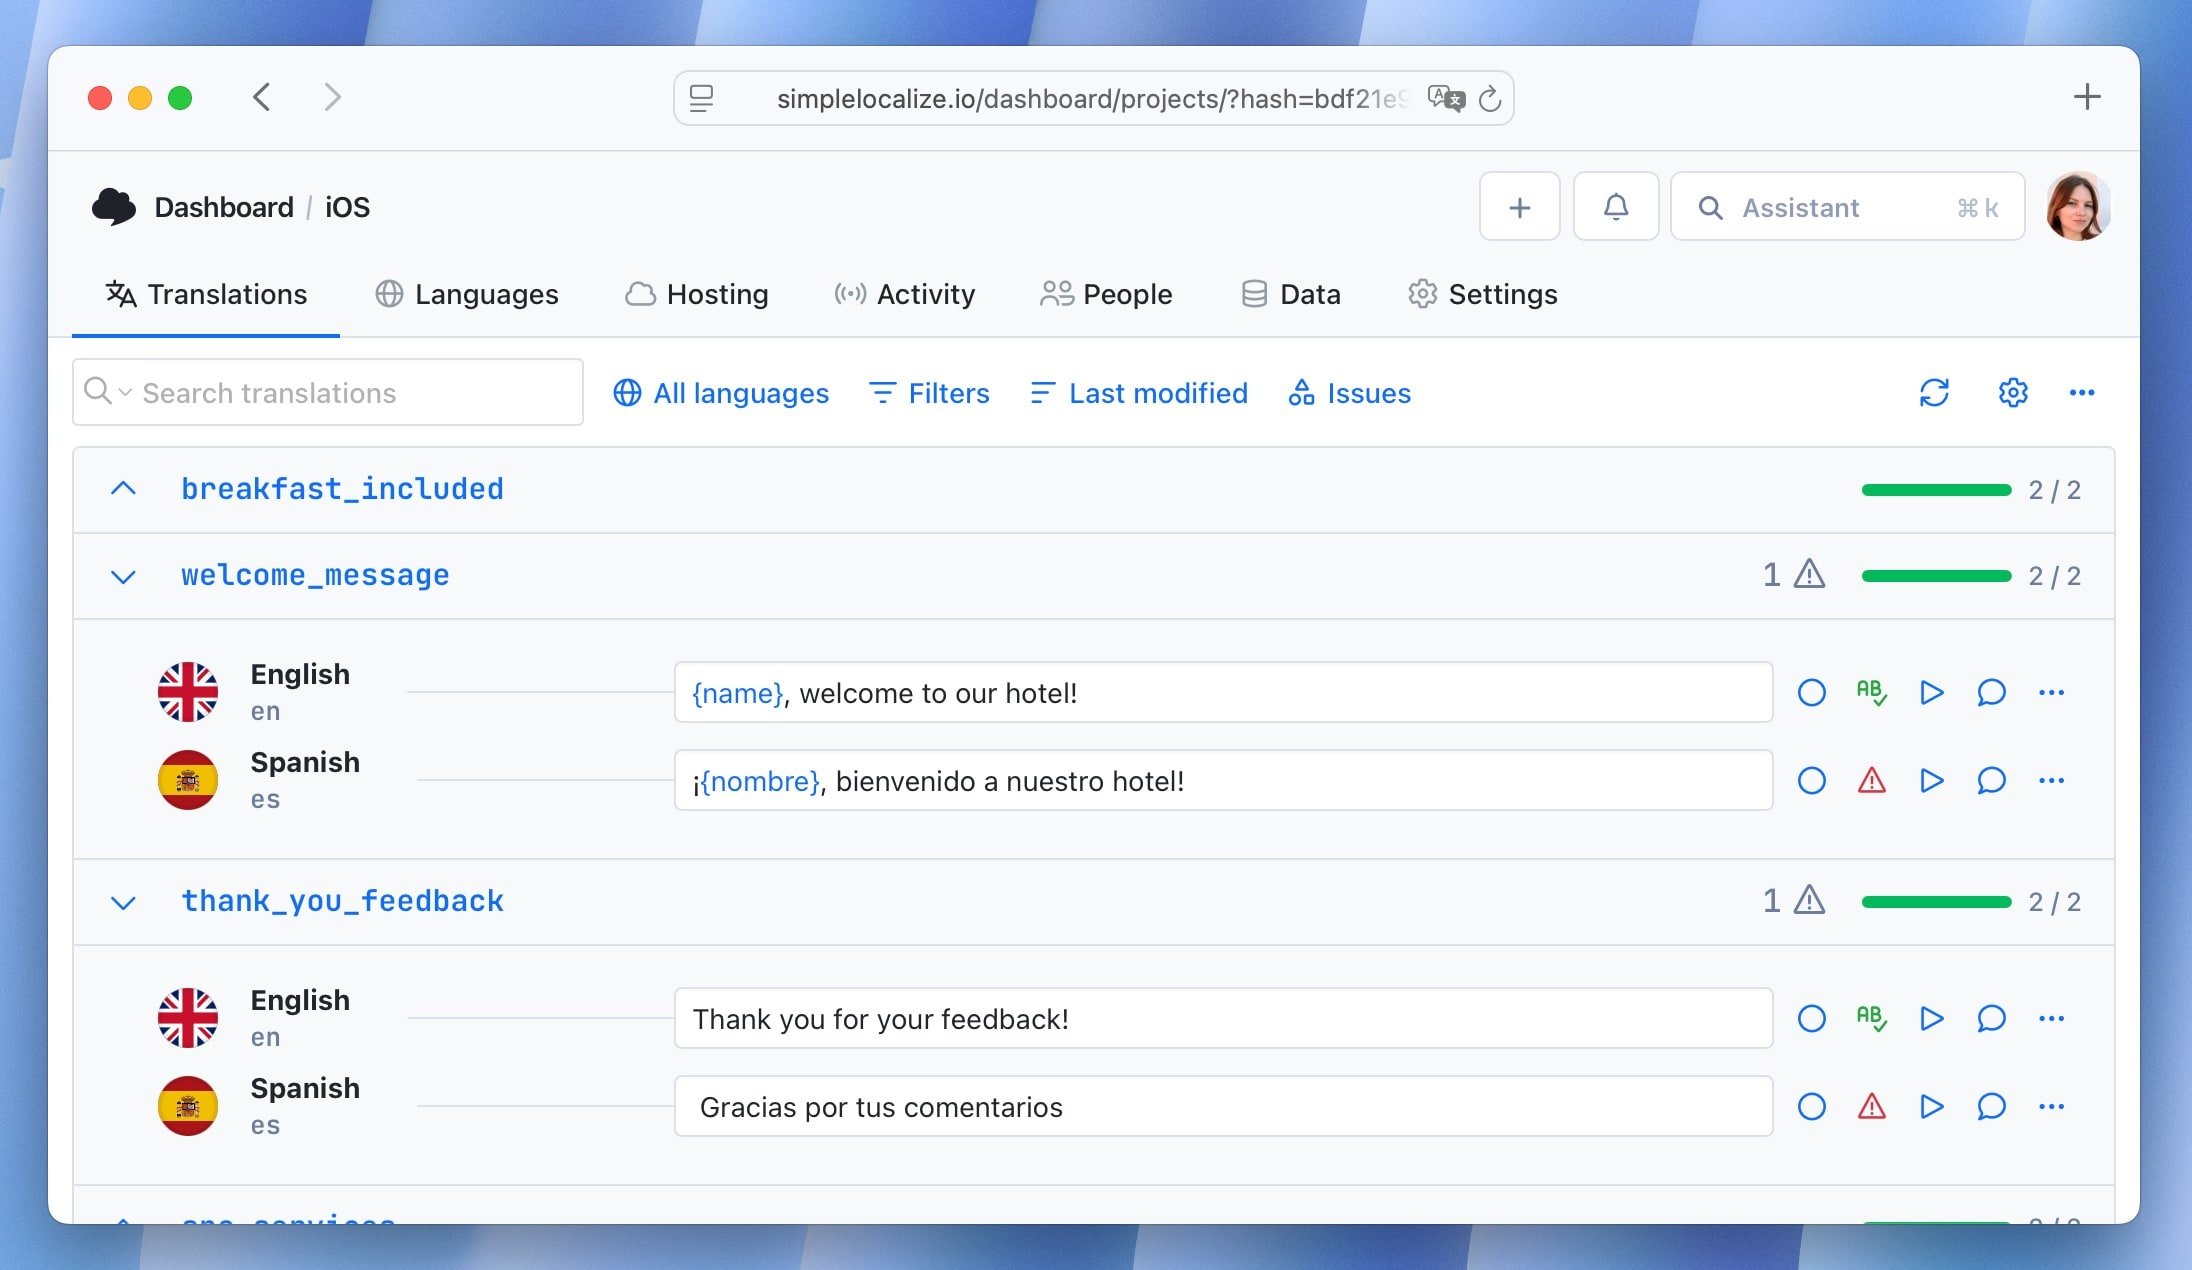Screen dimensions: 2192x1270
Task: Open the Filters option
Action: [x=929, y=393]
